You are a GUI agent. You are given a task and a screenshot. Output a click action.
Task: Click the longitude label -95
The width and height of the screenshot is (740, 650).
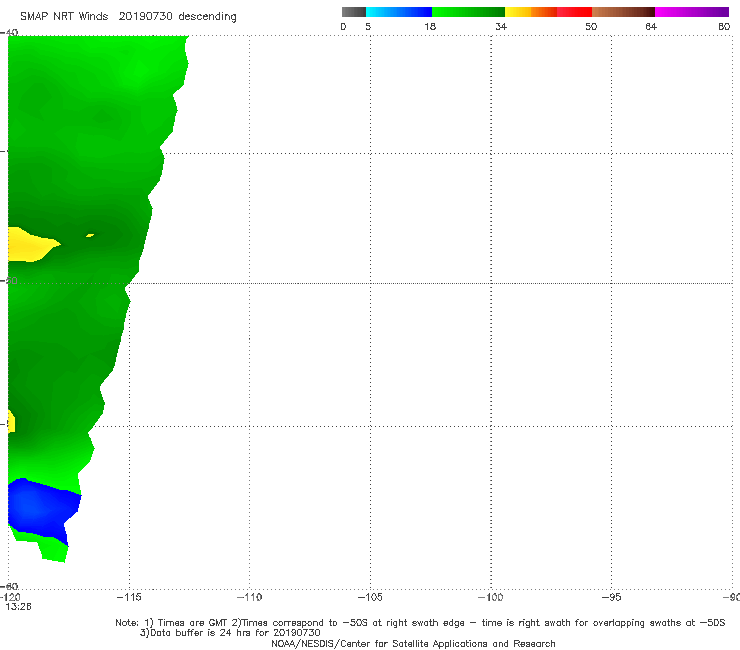pyautogui.click(x=612, y=597)
